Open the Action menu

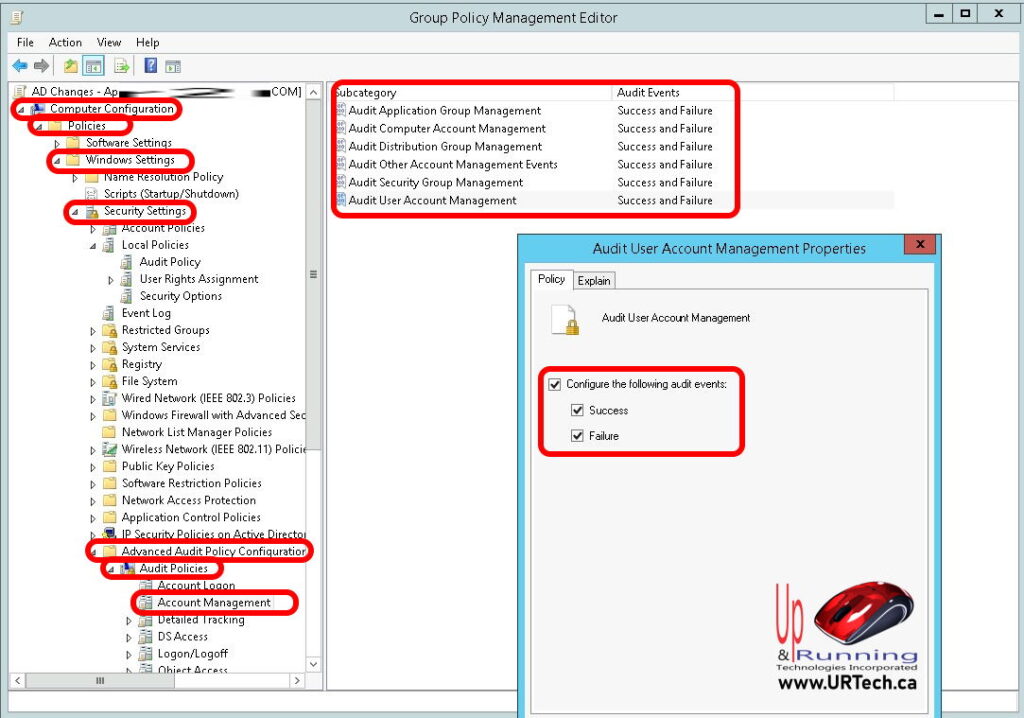tap(65, 42)
